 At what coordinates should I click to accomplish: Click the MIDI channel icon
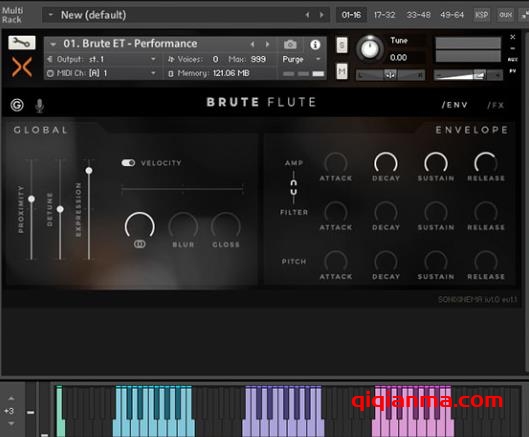tap(50, 73)
